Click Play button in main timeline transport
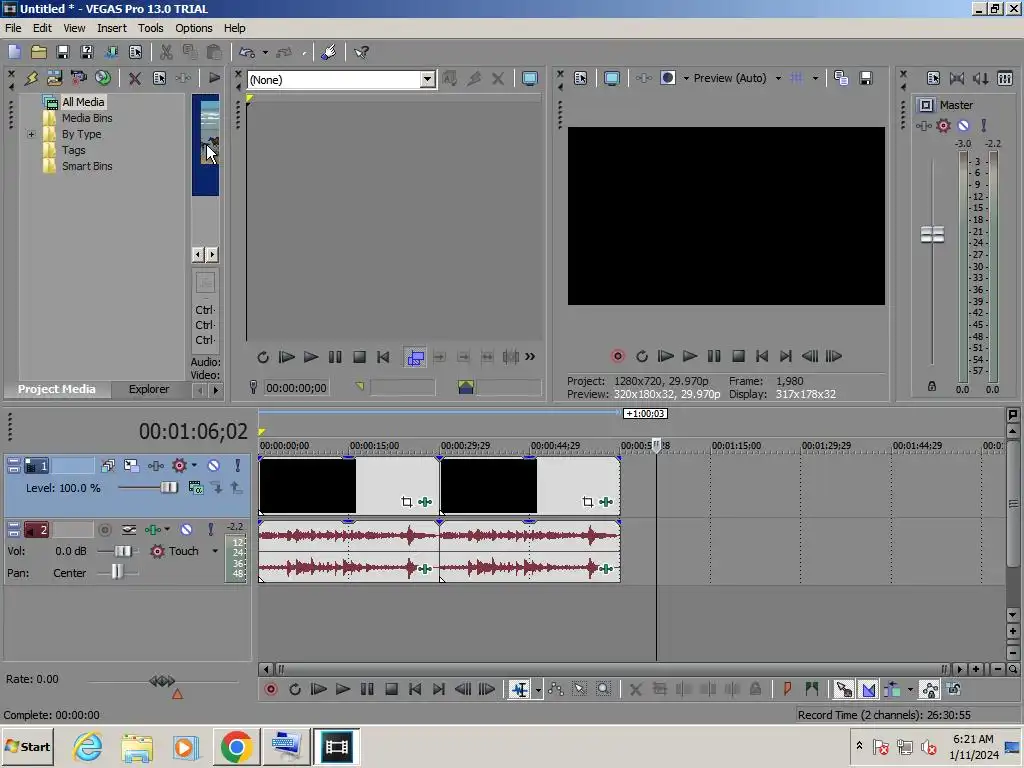 point(343,689)
